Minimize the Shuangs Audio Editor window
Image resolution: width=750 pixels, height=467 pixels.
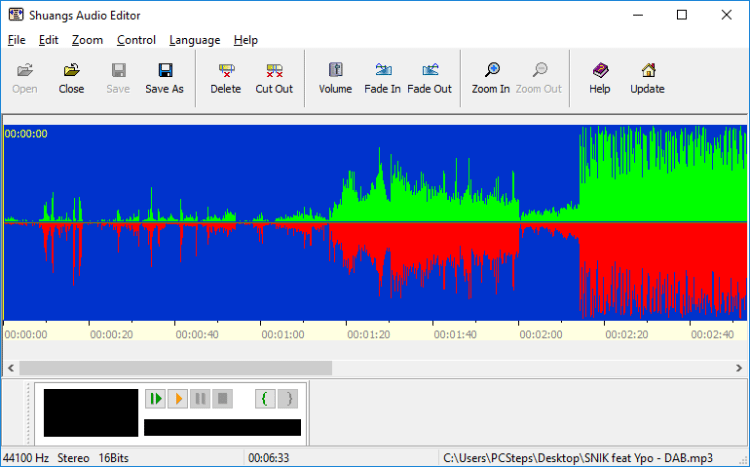[638, 15]
